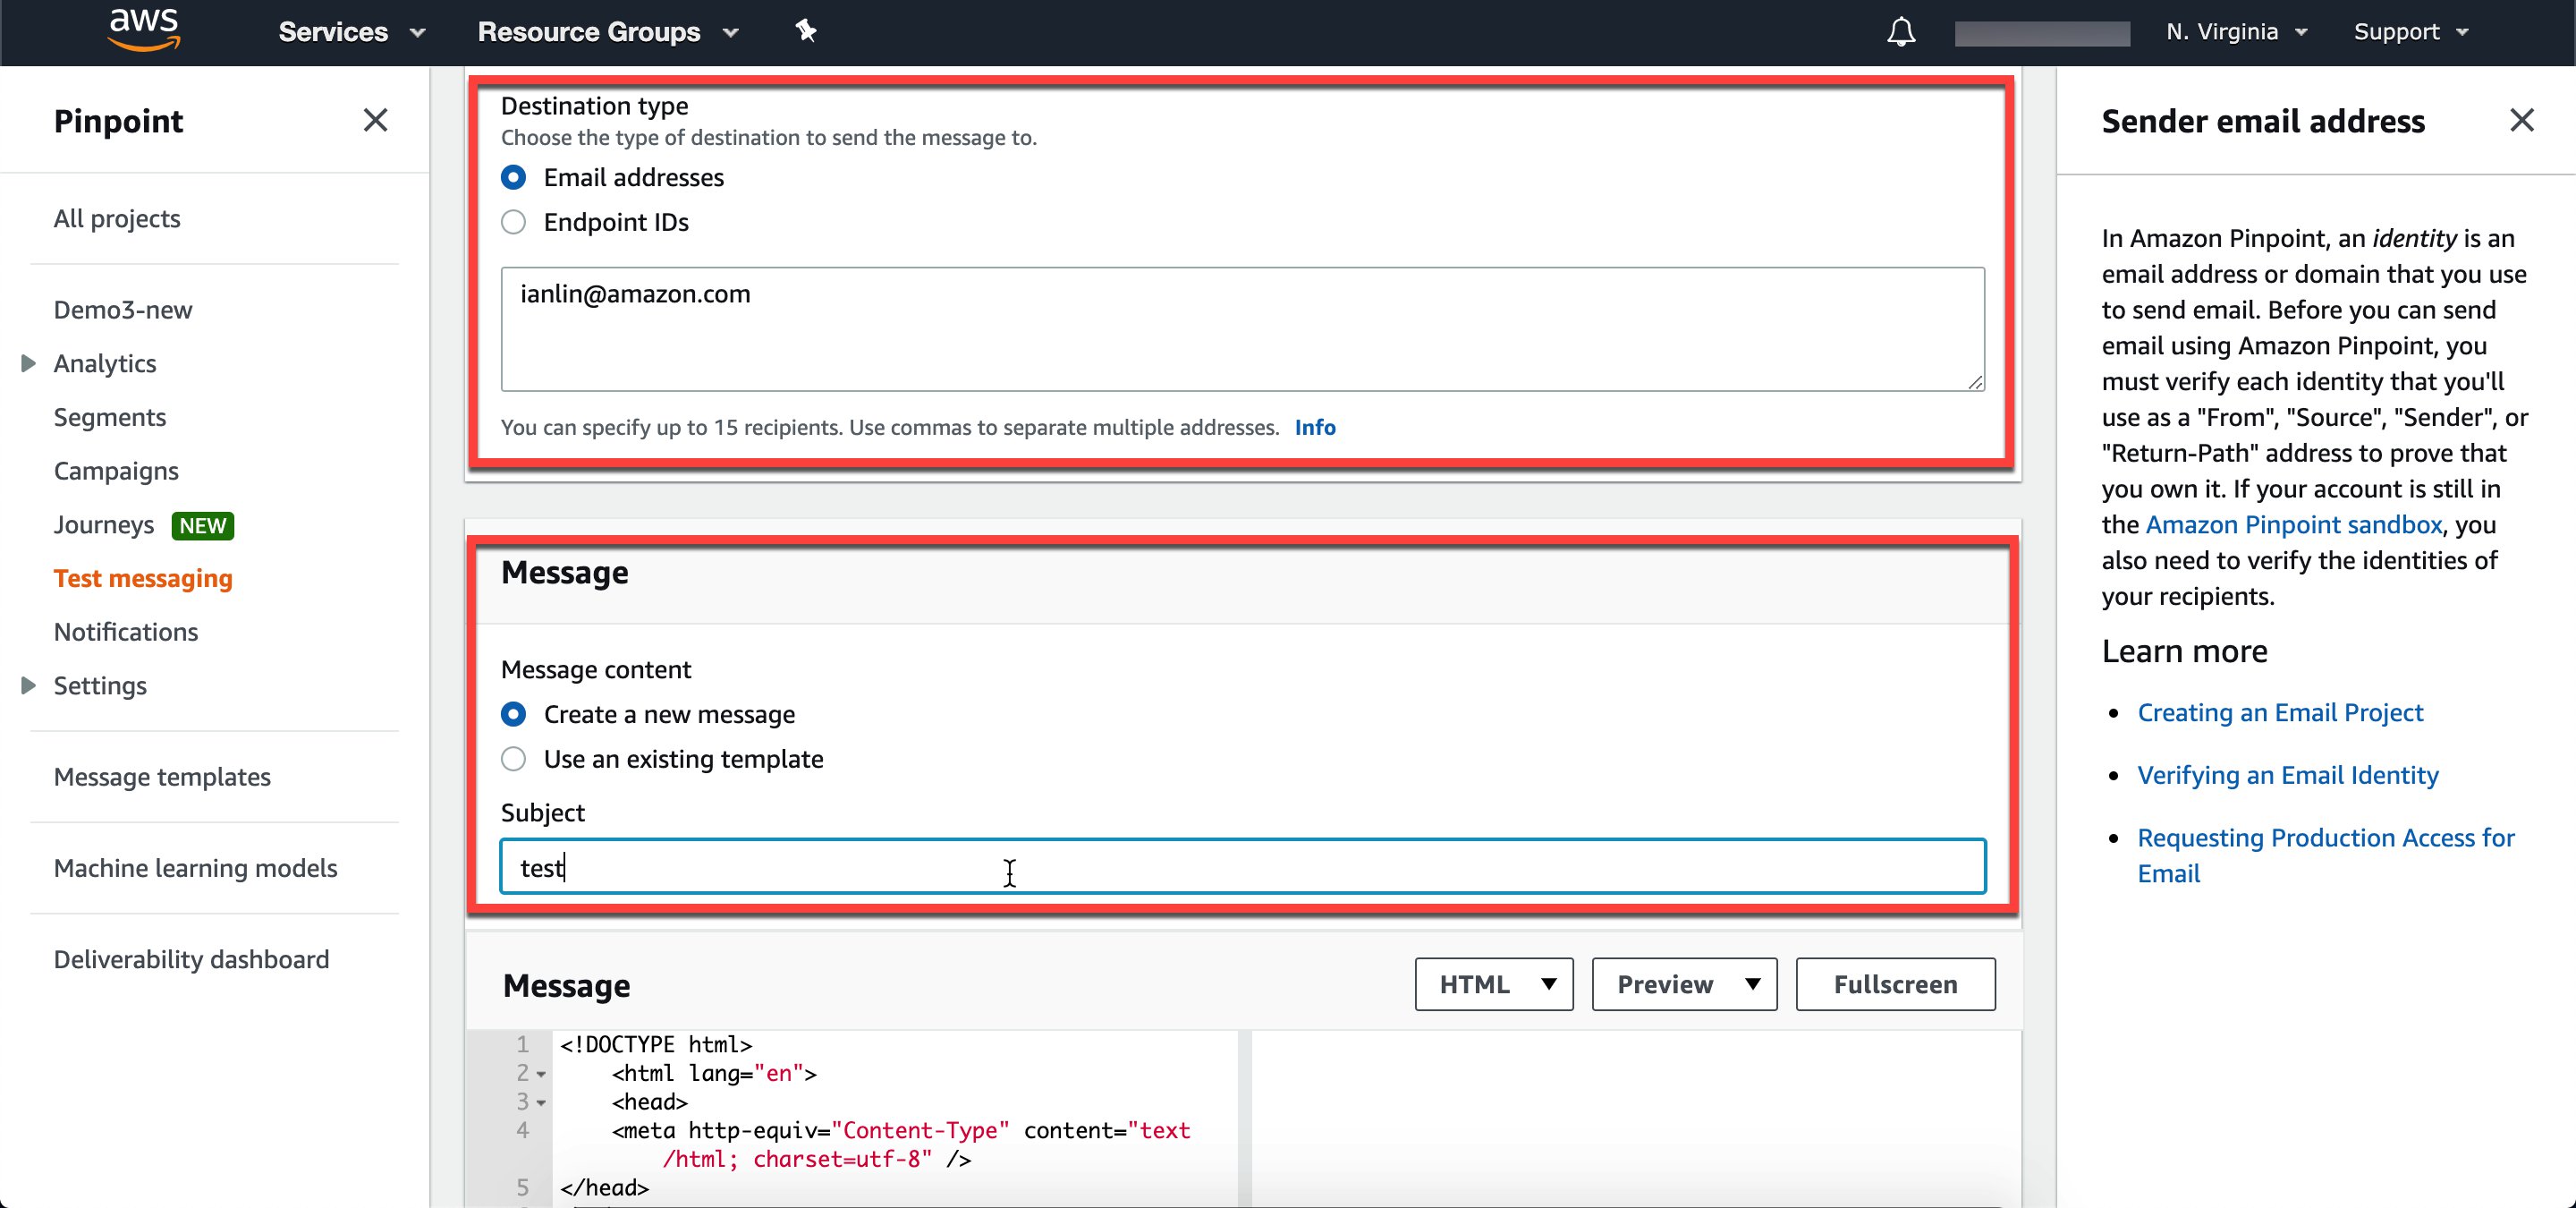Open Creating an Email Project link
This screenshot has height=1208, width=2576.
[x=2280, y=712]
